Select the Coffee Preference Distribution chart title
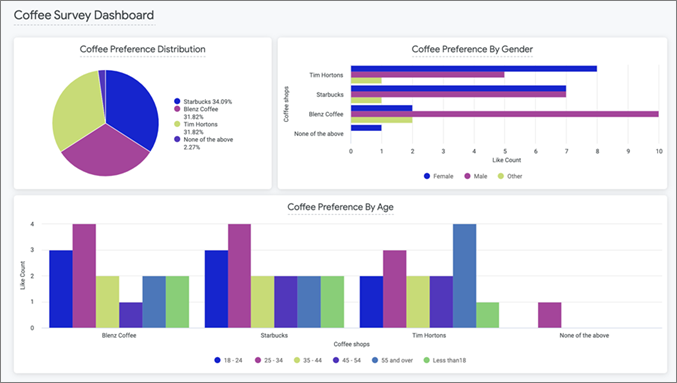Viewport: 677px width, 383px height. tap(142, 49)
